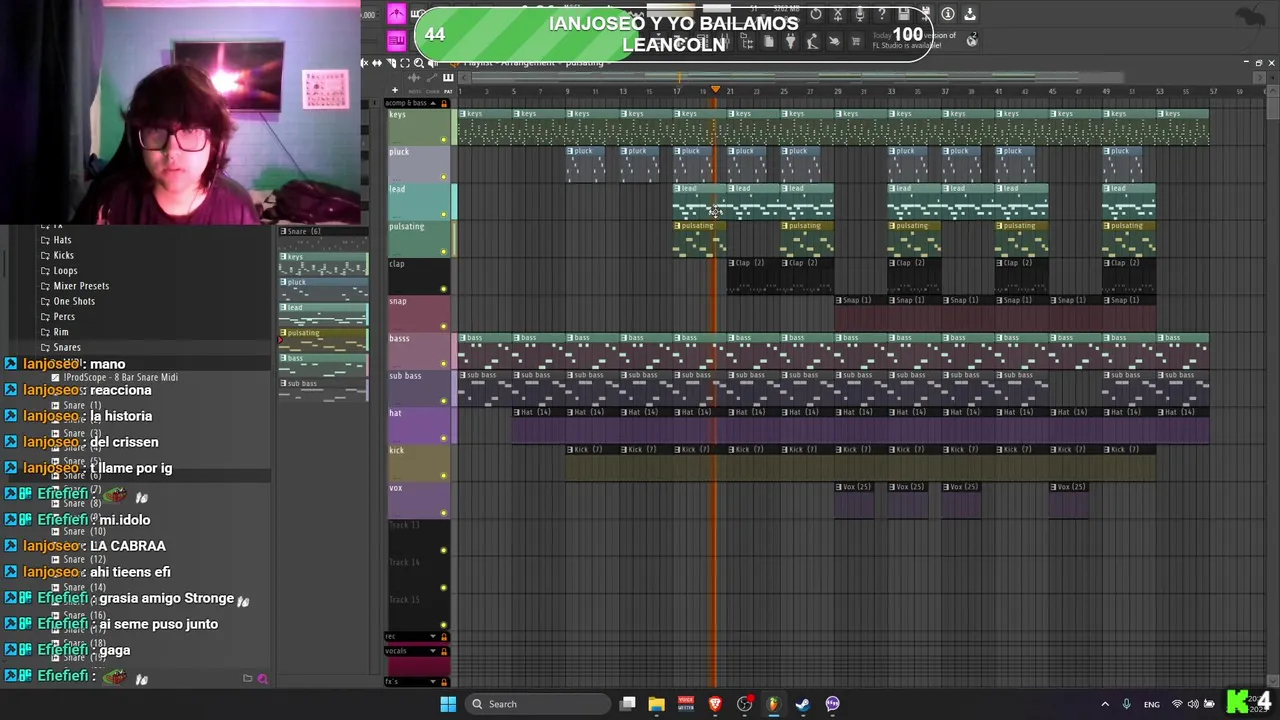Image resolution: width=1280 pixels, height=720 pixels.
Task: Click the undo history circular arrow icon
Action: tap(816, 14)
